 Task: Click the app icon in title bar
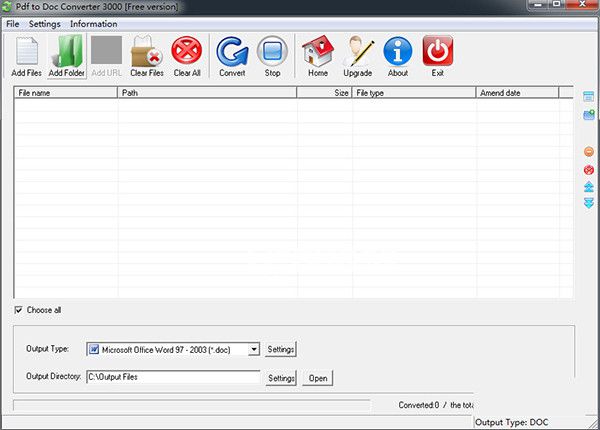tap(7, 7)
